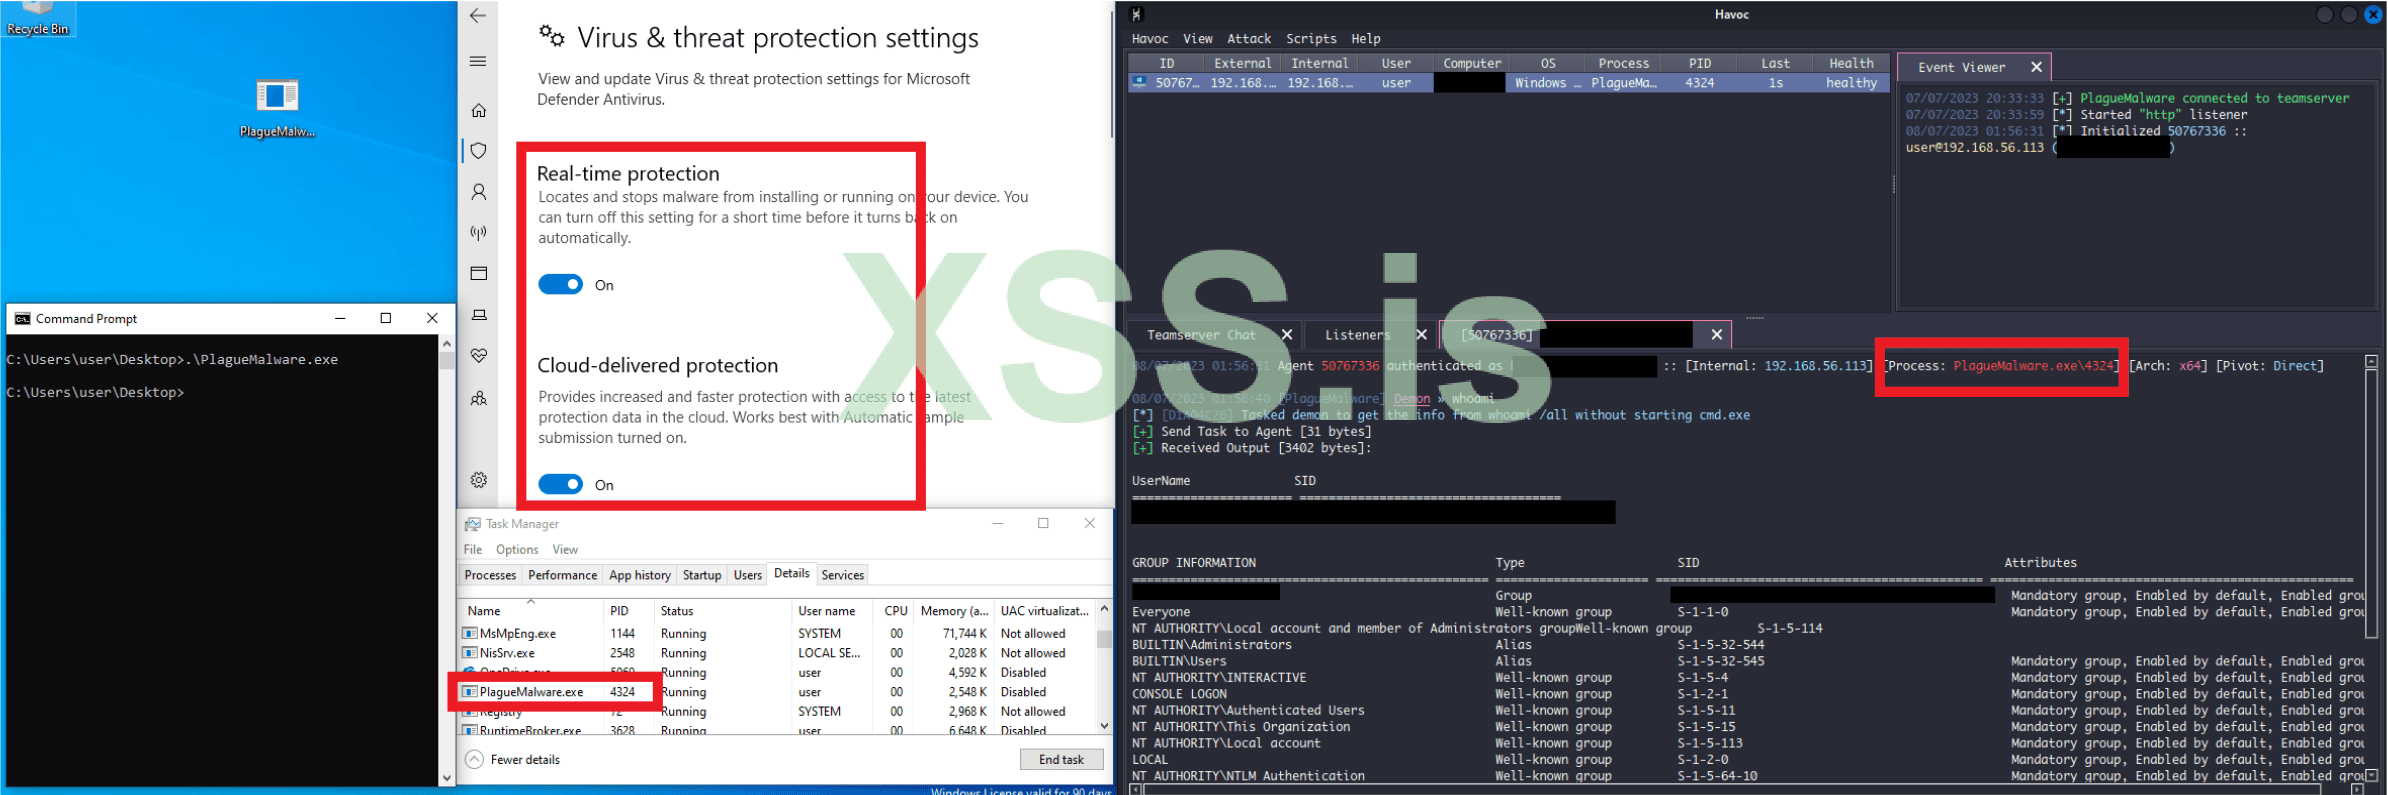Open the Options menu in Task Manager
This screenshot has height=795, width=2388.
(517, 550)
